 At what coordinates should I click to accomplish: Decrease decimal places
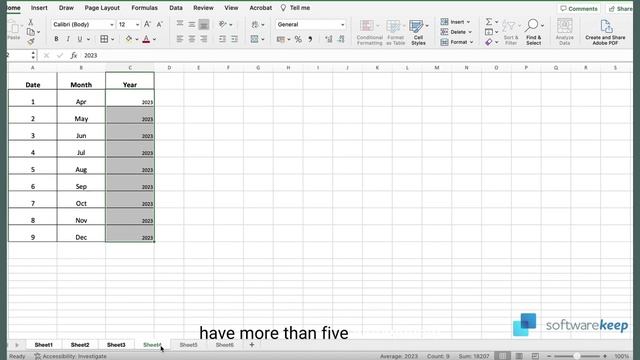341,39
